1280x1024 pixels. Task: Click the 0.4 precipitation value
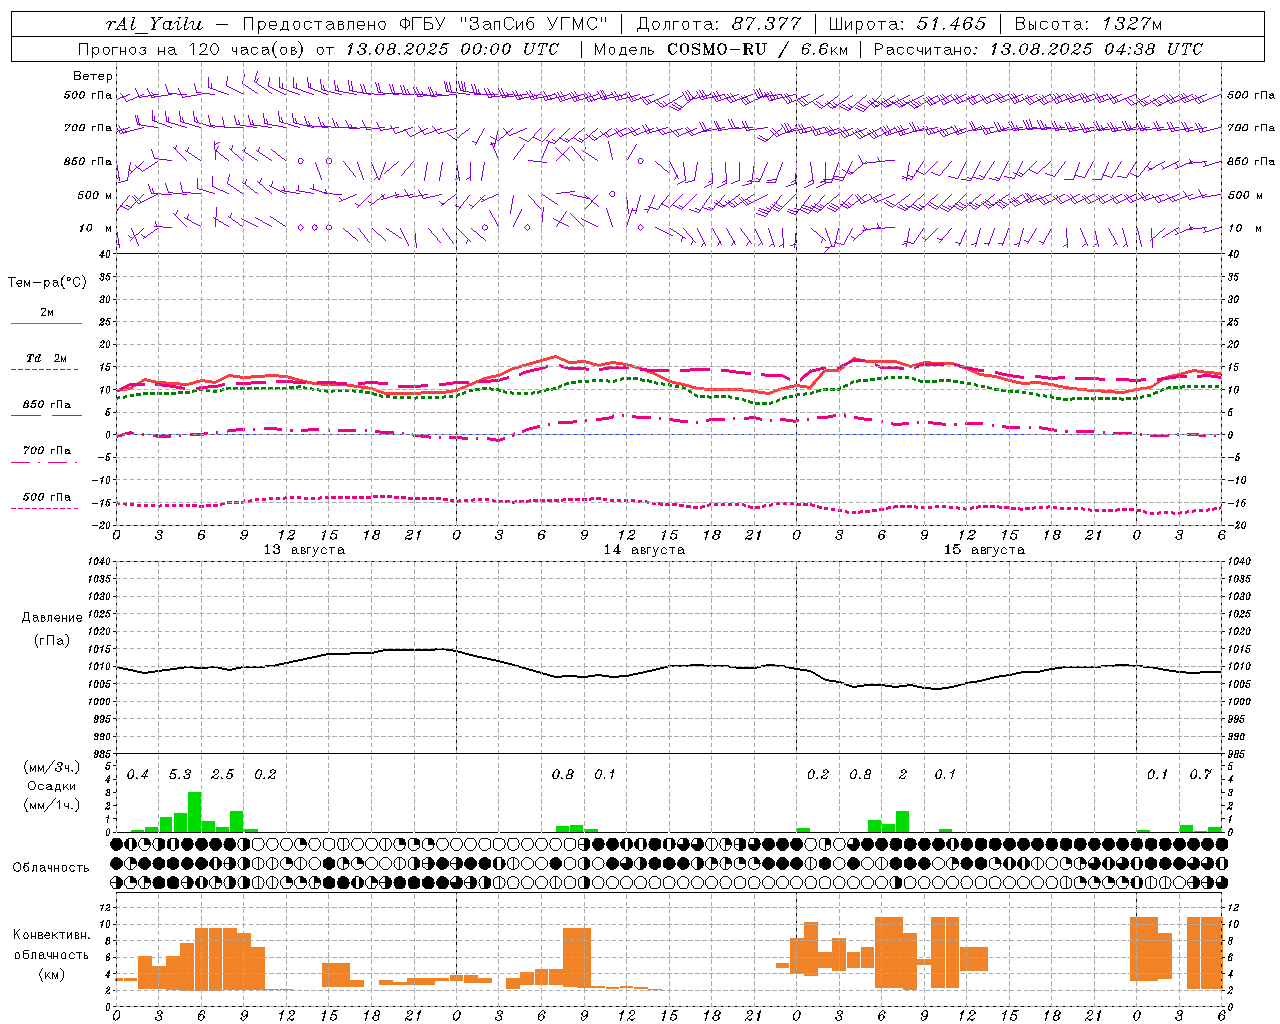point(138,775)
